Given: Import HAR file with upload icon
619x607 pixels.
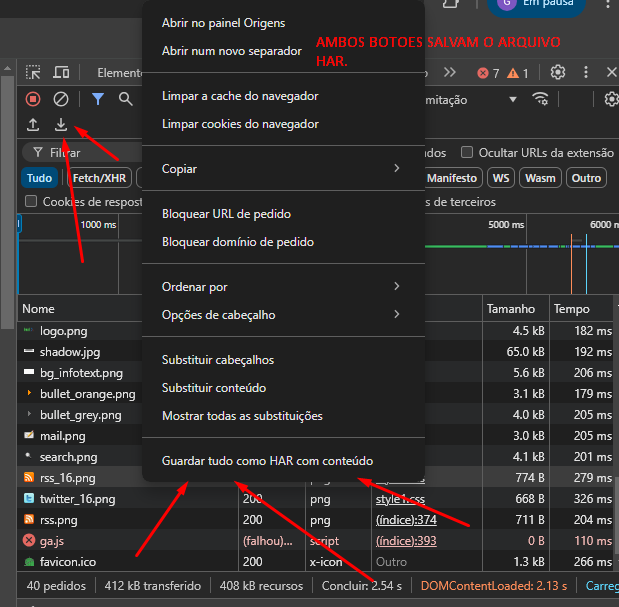Looking at the screenshot, I should pyautogui.click(x=33, y=125).
